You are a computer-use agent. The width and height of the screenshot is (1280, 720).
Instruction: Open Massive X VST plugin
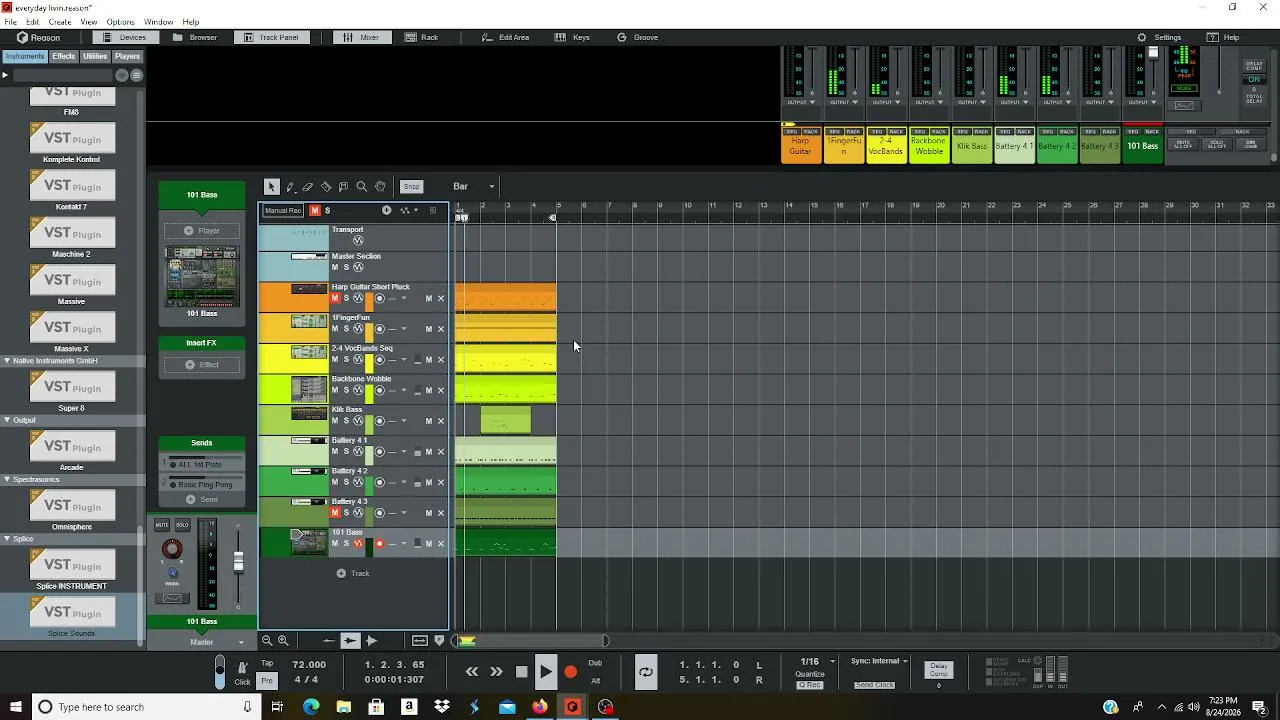pos(72,327)
